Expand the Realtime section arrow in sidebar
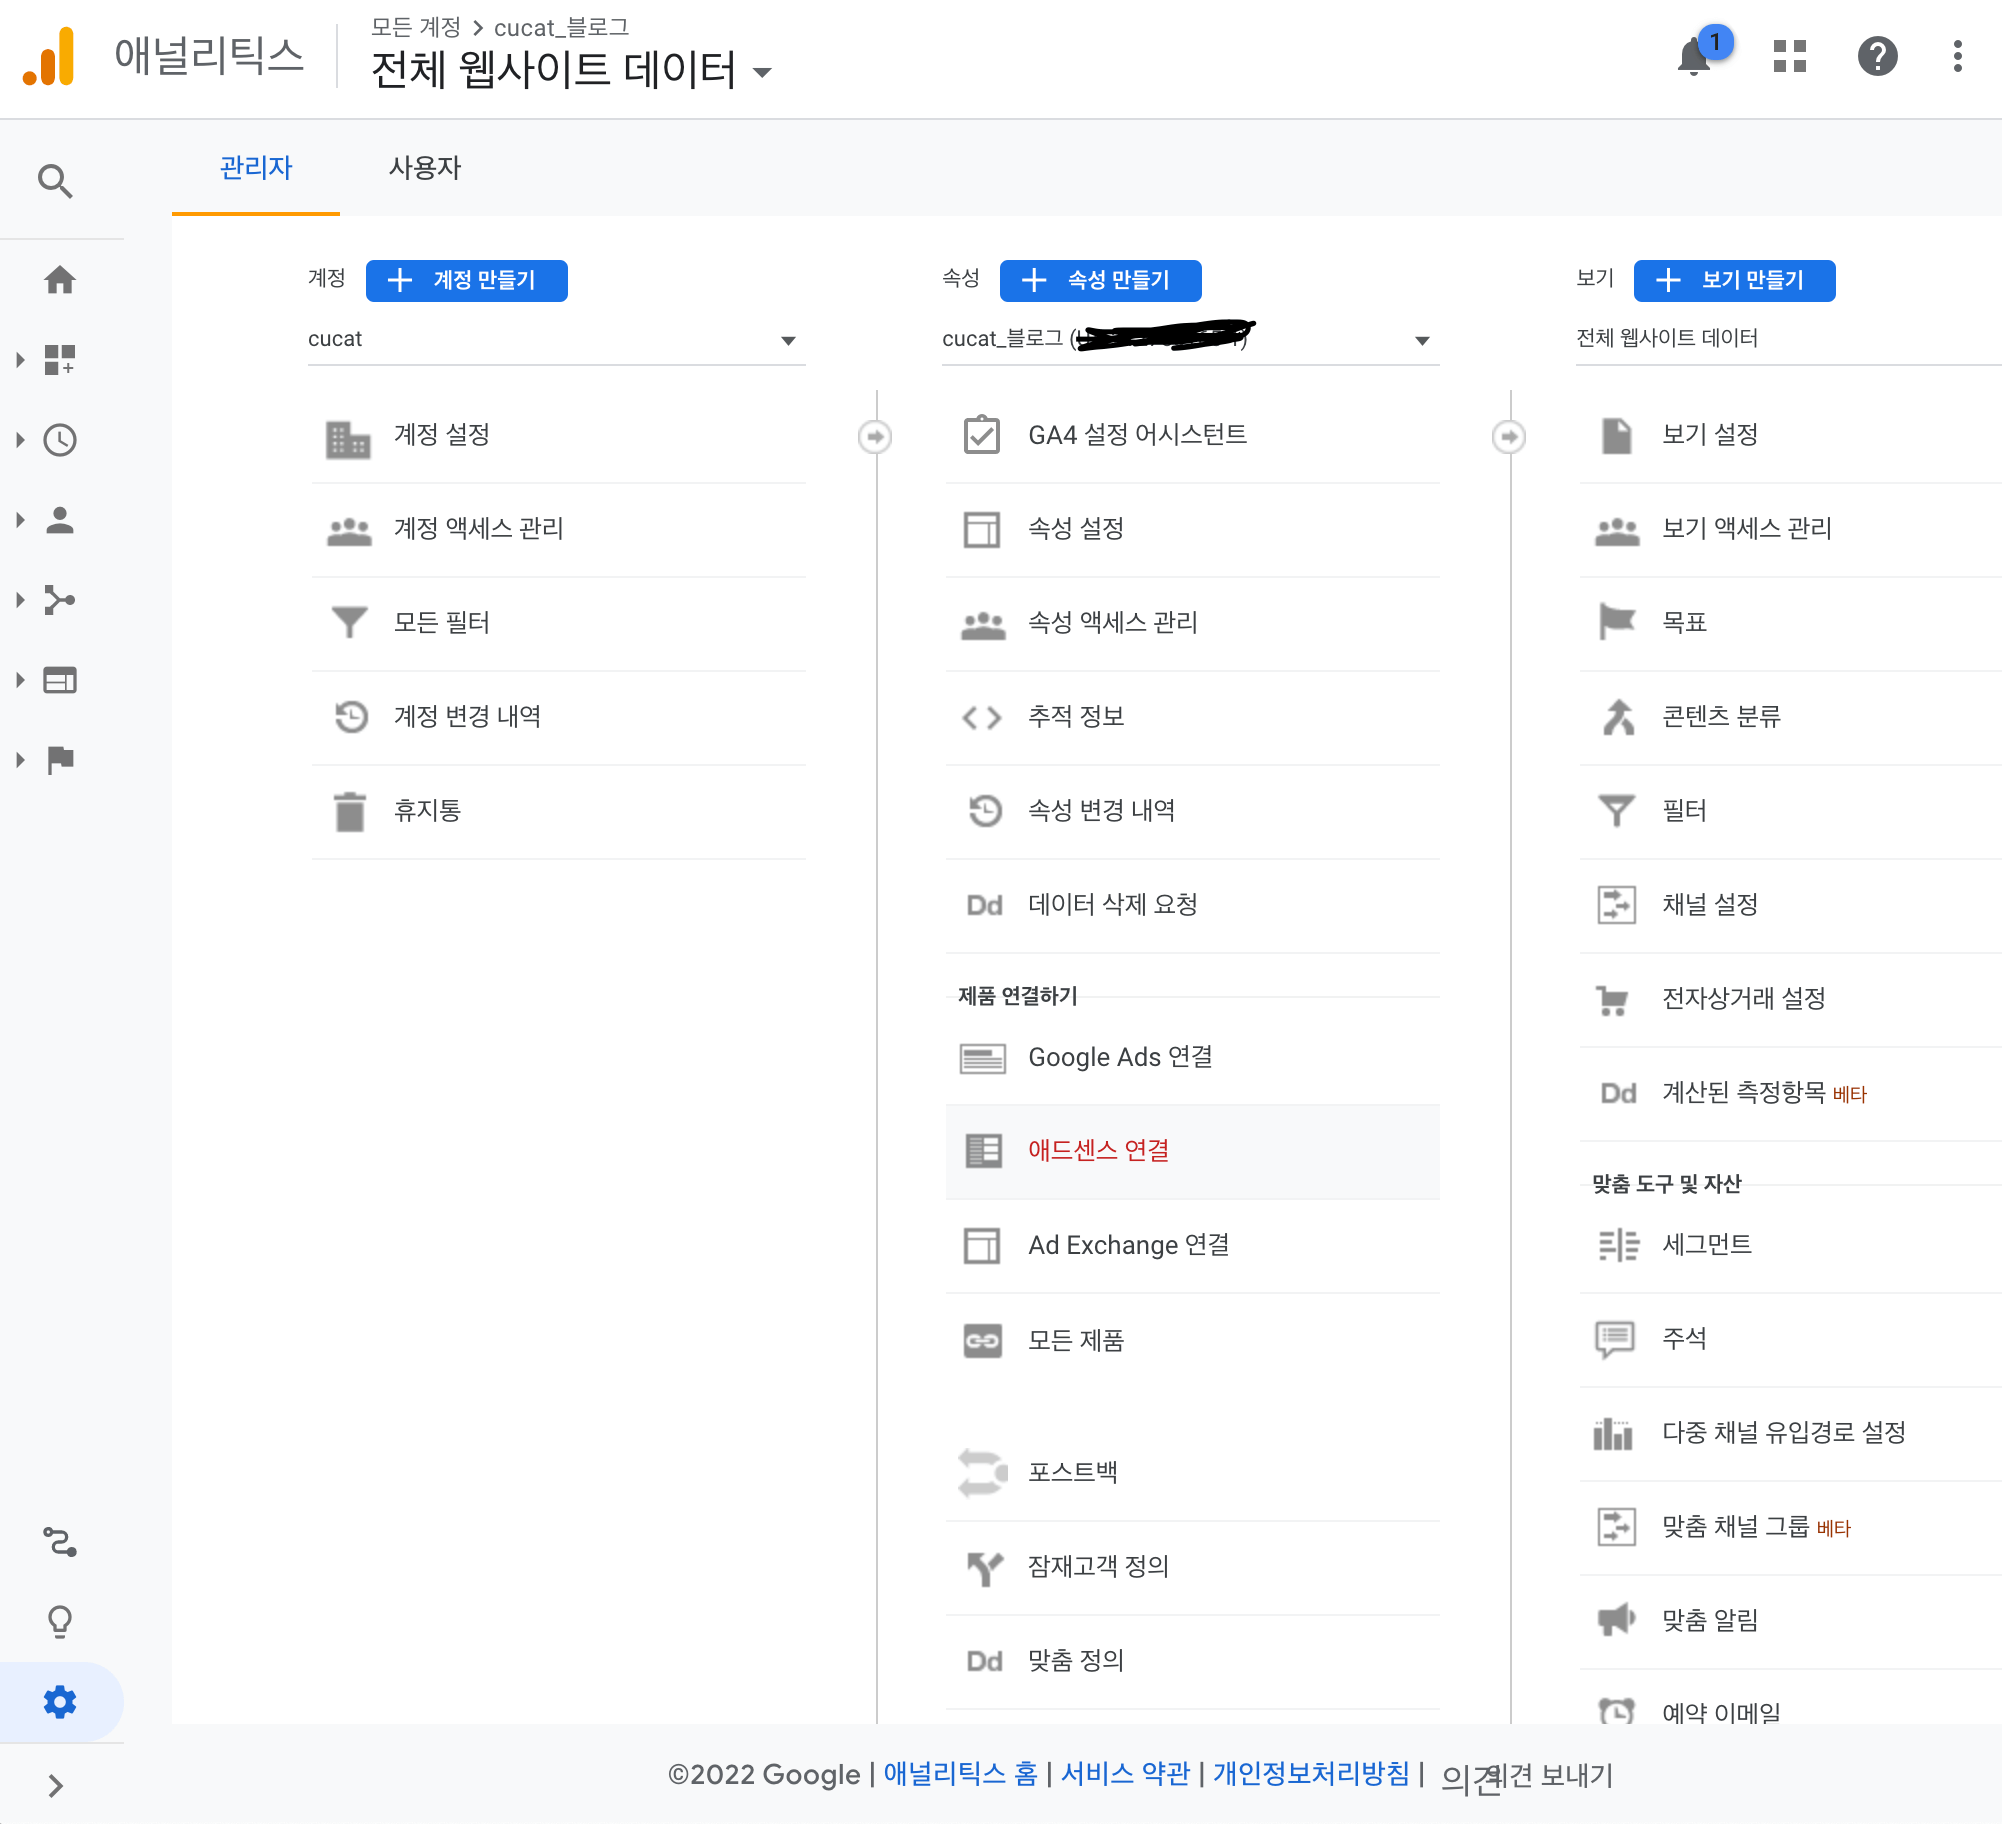The width and height of the screenshot is (2002, 1824). [20, 440]
